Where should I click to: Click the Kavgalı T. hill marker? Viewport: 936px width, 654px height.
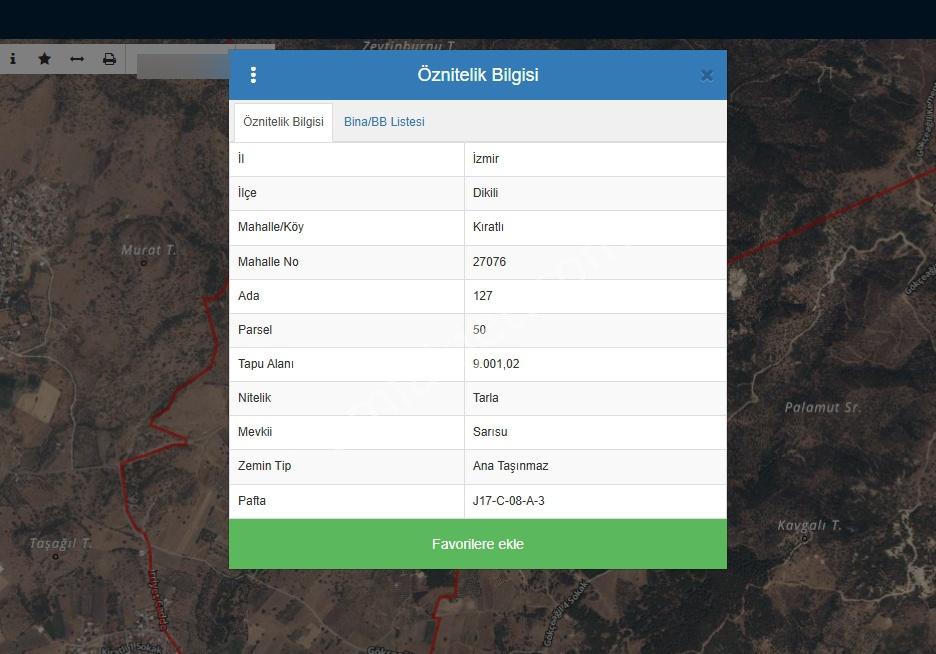click(x=804, y=539)
